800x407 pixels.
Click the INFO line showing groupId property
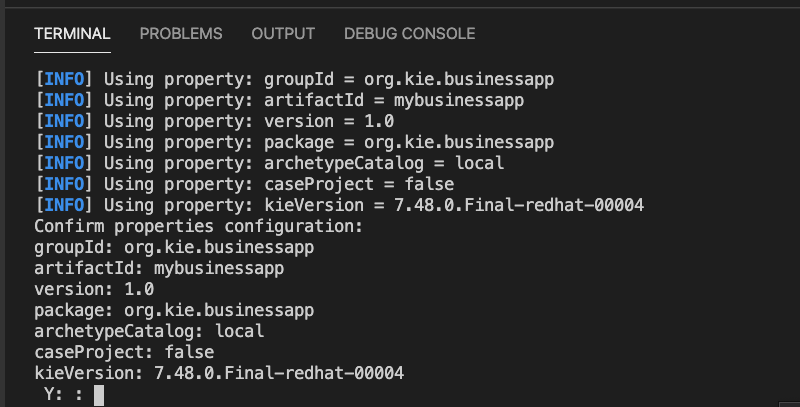pos(294,80)
